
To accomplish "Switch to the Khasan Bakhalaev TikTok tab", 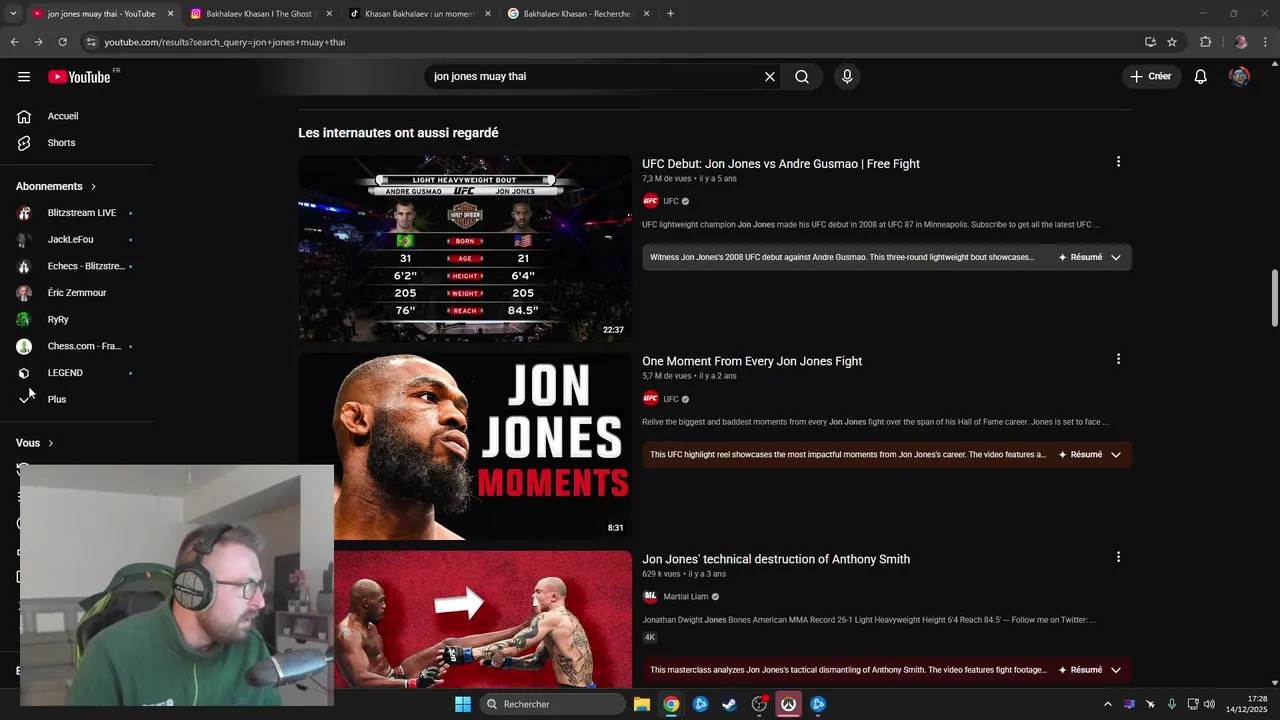I will 419,14.
